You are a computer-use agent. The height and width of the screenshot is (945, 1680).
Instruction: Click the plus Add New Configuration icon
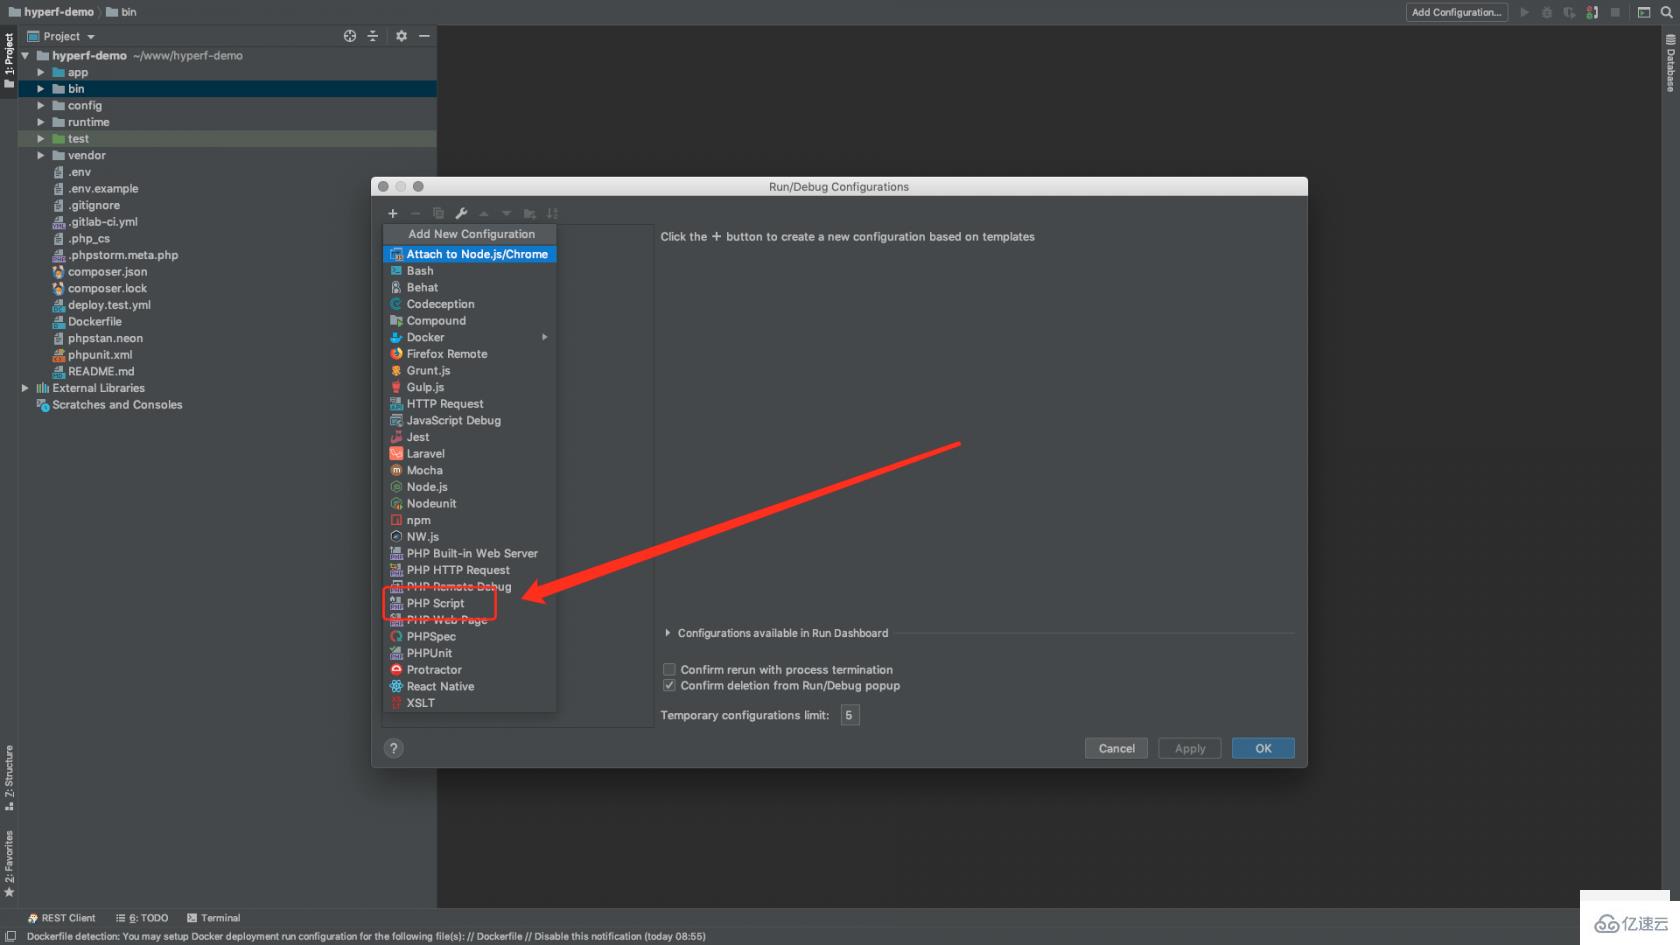tap(393, 213)
